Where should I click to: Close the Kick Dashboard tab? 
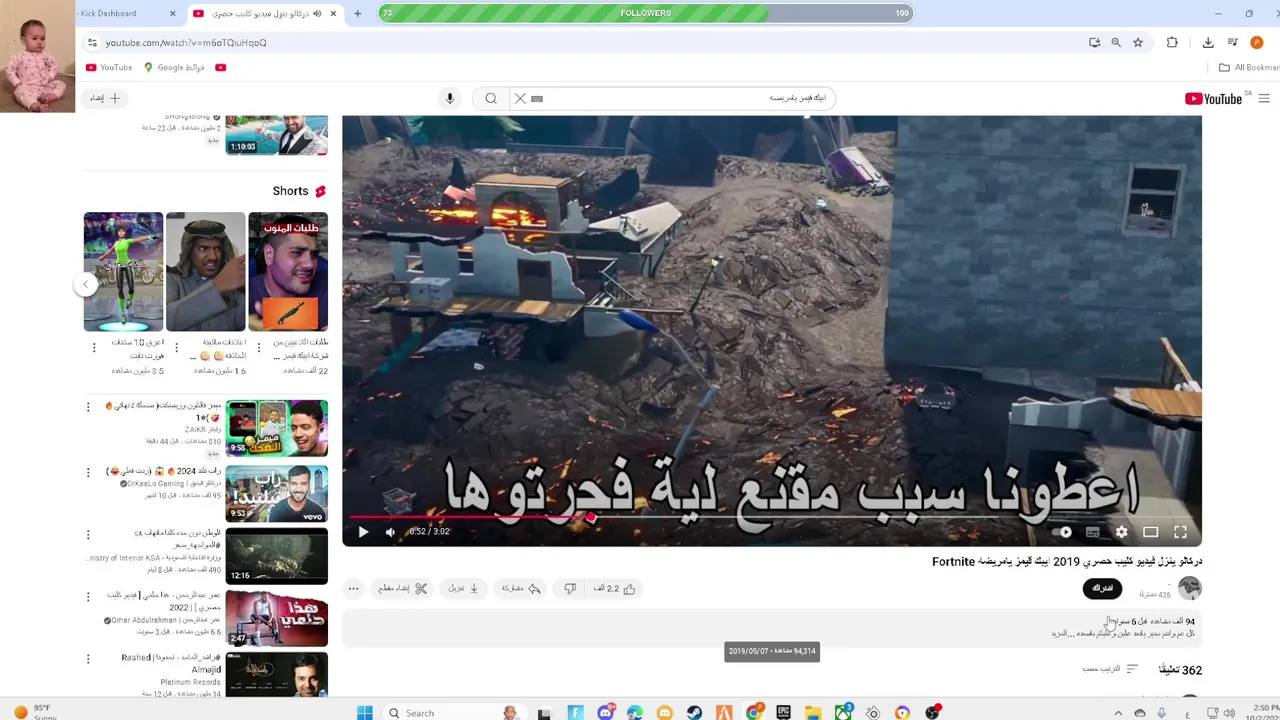point(172,13)
